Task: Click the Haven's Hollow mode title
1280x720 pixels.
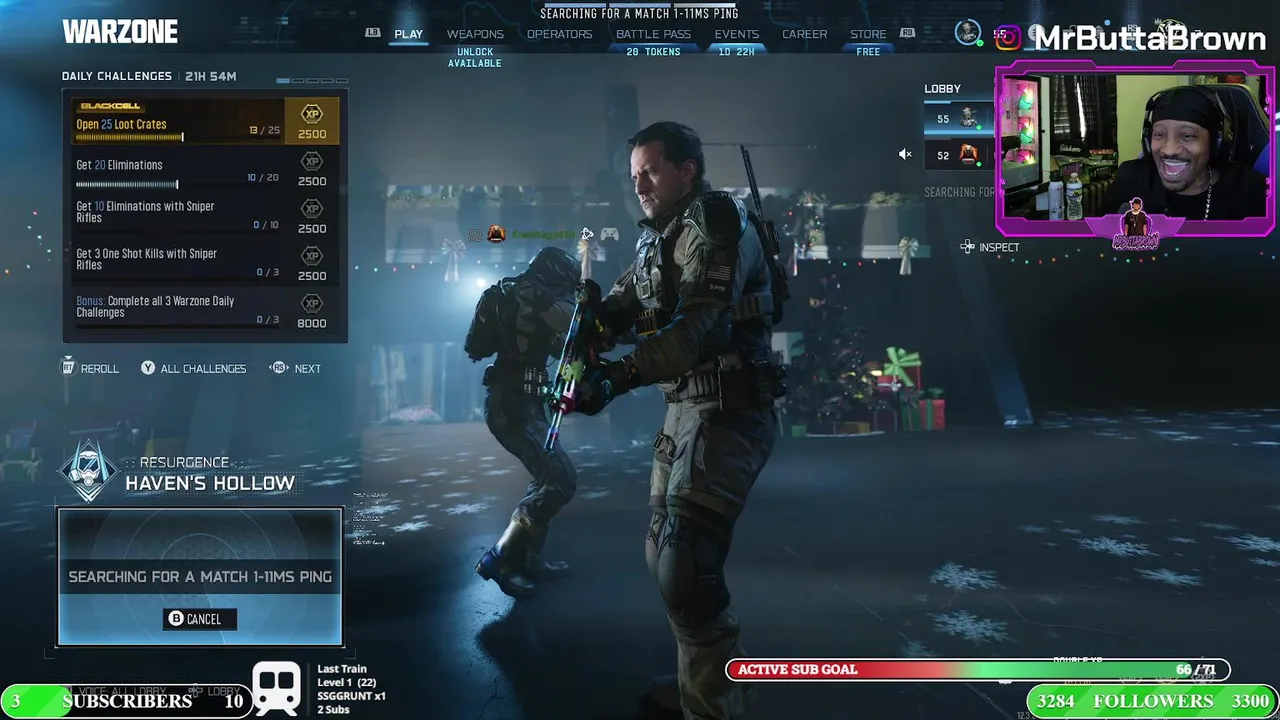Action: (210, 484)
